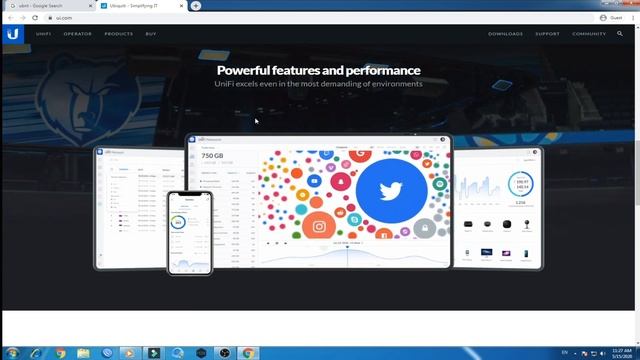Click the active Chrome icon in taskbar
Screen dimensions: 640x360
[248, 353]
